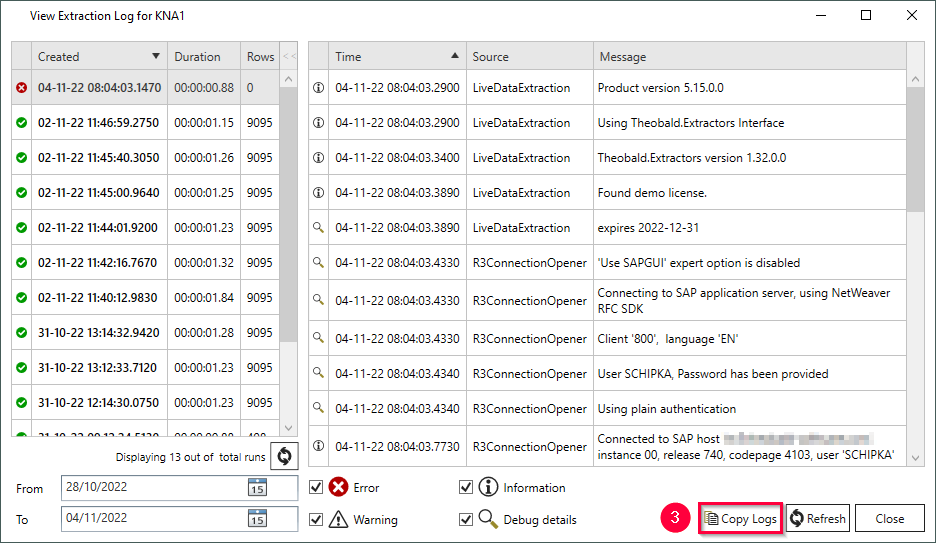Click the Close button

pos(889,518)
